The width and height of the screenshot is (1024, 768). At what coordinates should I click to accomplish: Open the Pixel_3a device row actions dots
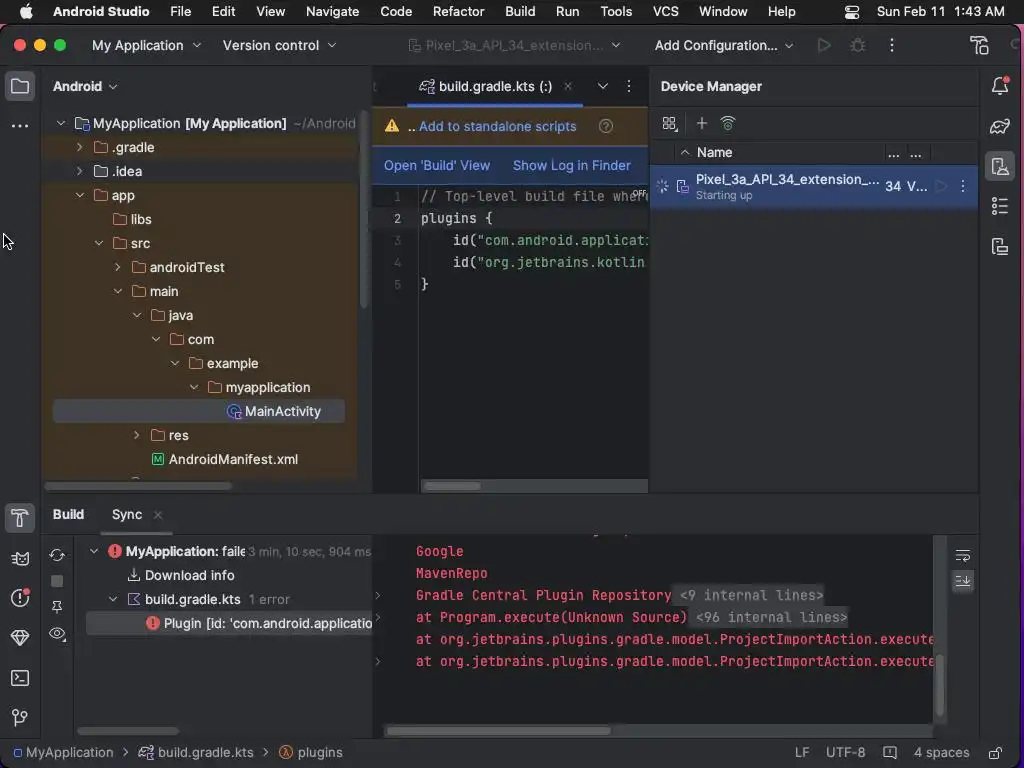coord(963,186)
